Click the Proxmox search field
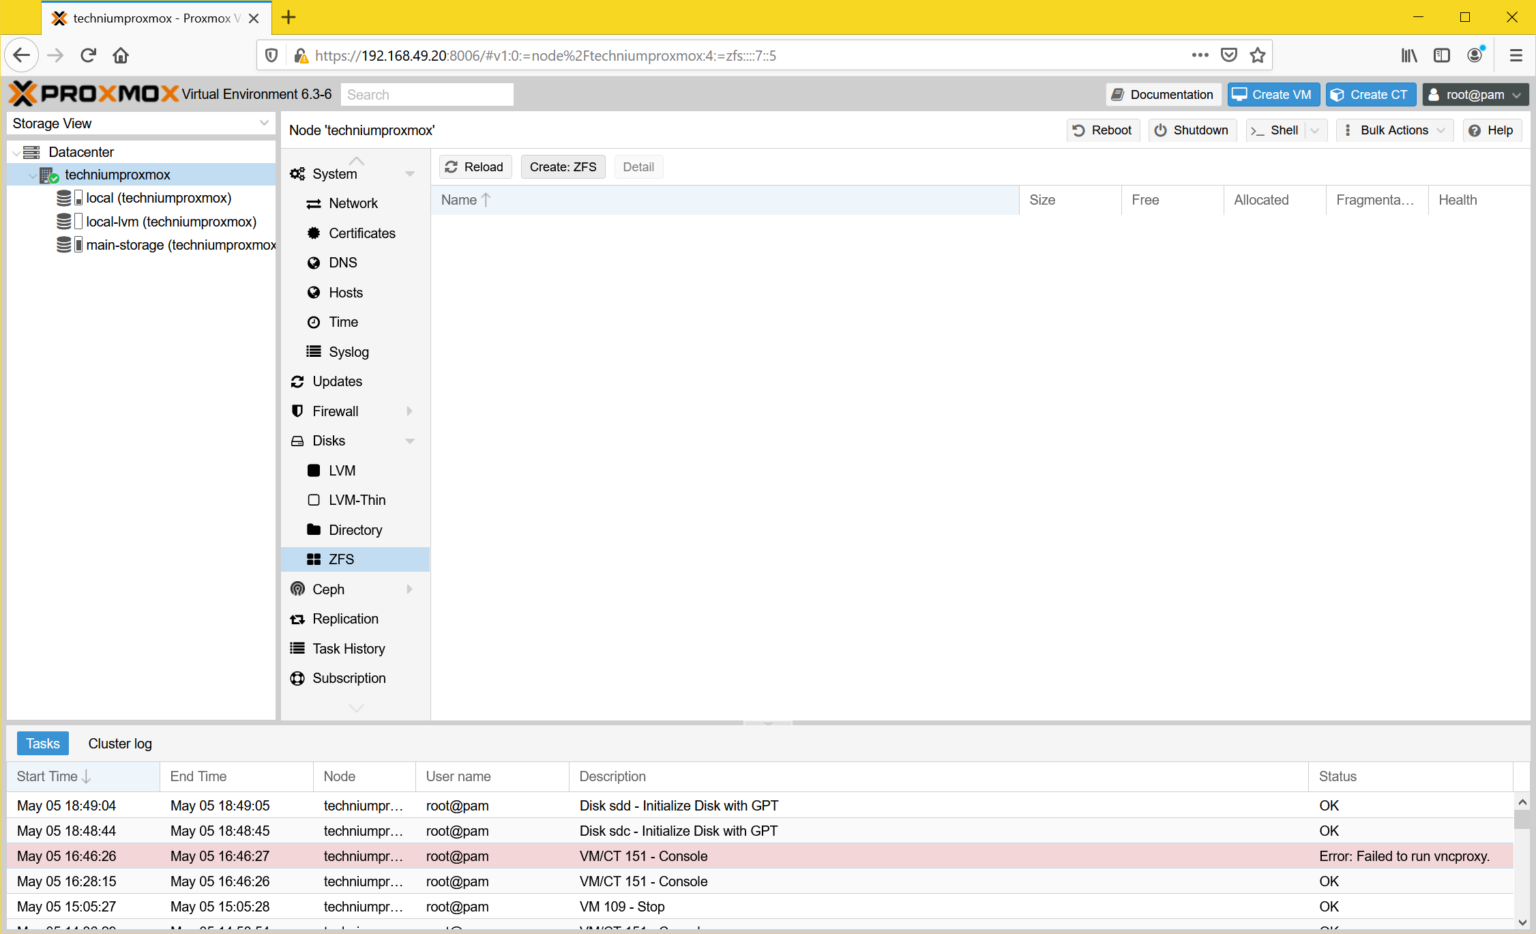Viewport: 1536px width, 934px height. pos(427,95)
